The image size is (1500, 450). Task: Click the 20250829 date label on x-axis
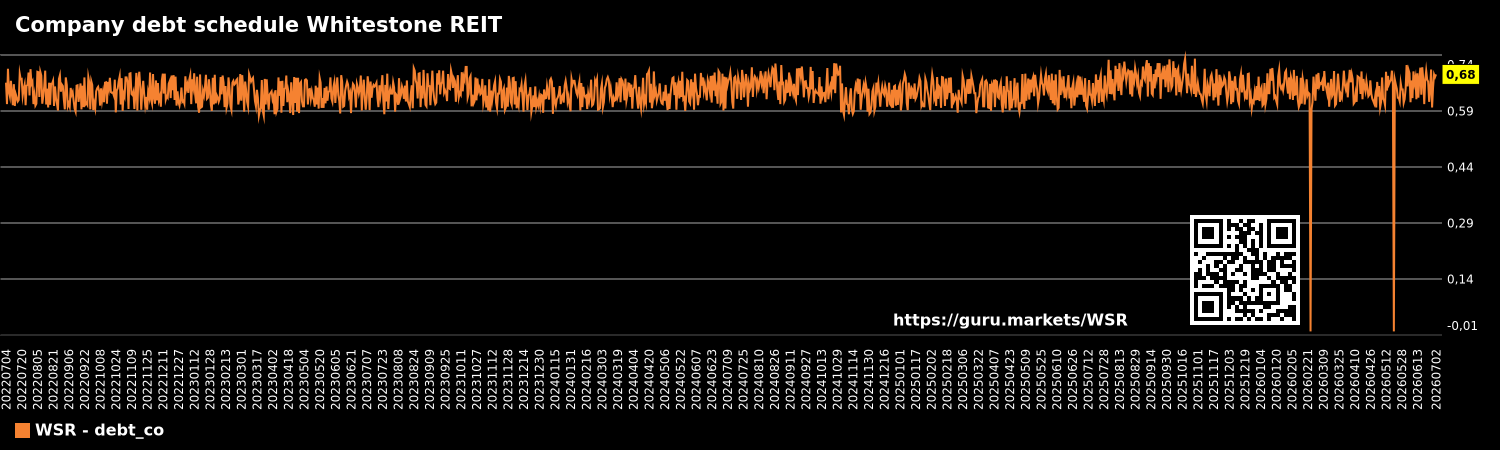pos(1137,379)
